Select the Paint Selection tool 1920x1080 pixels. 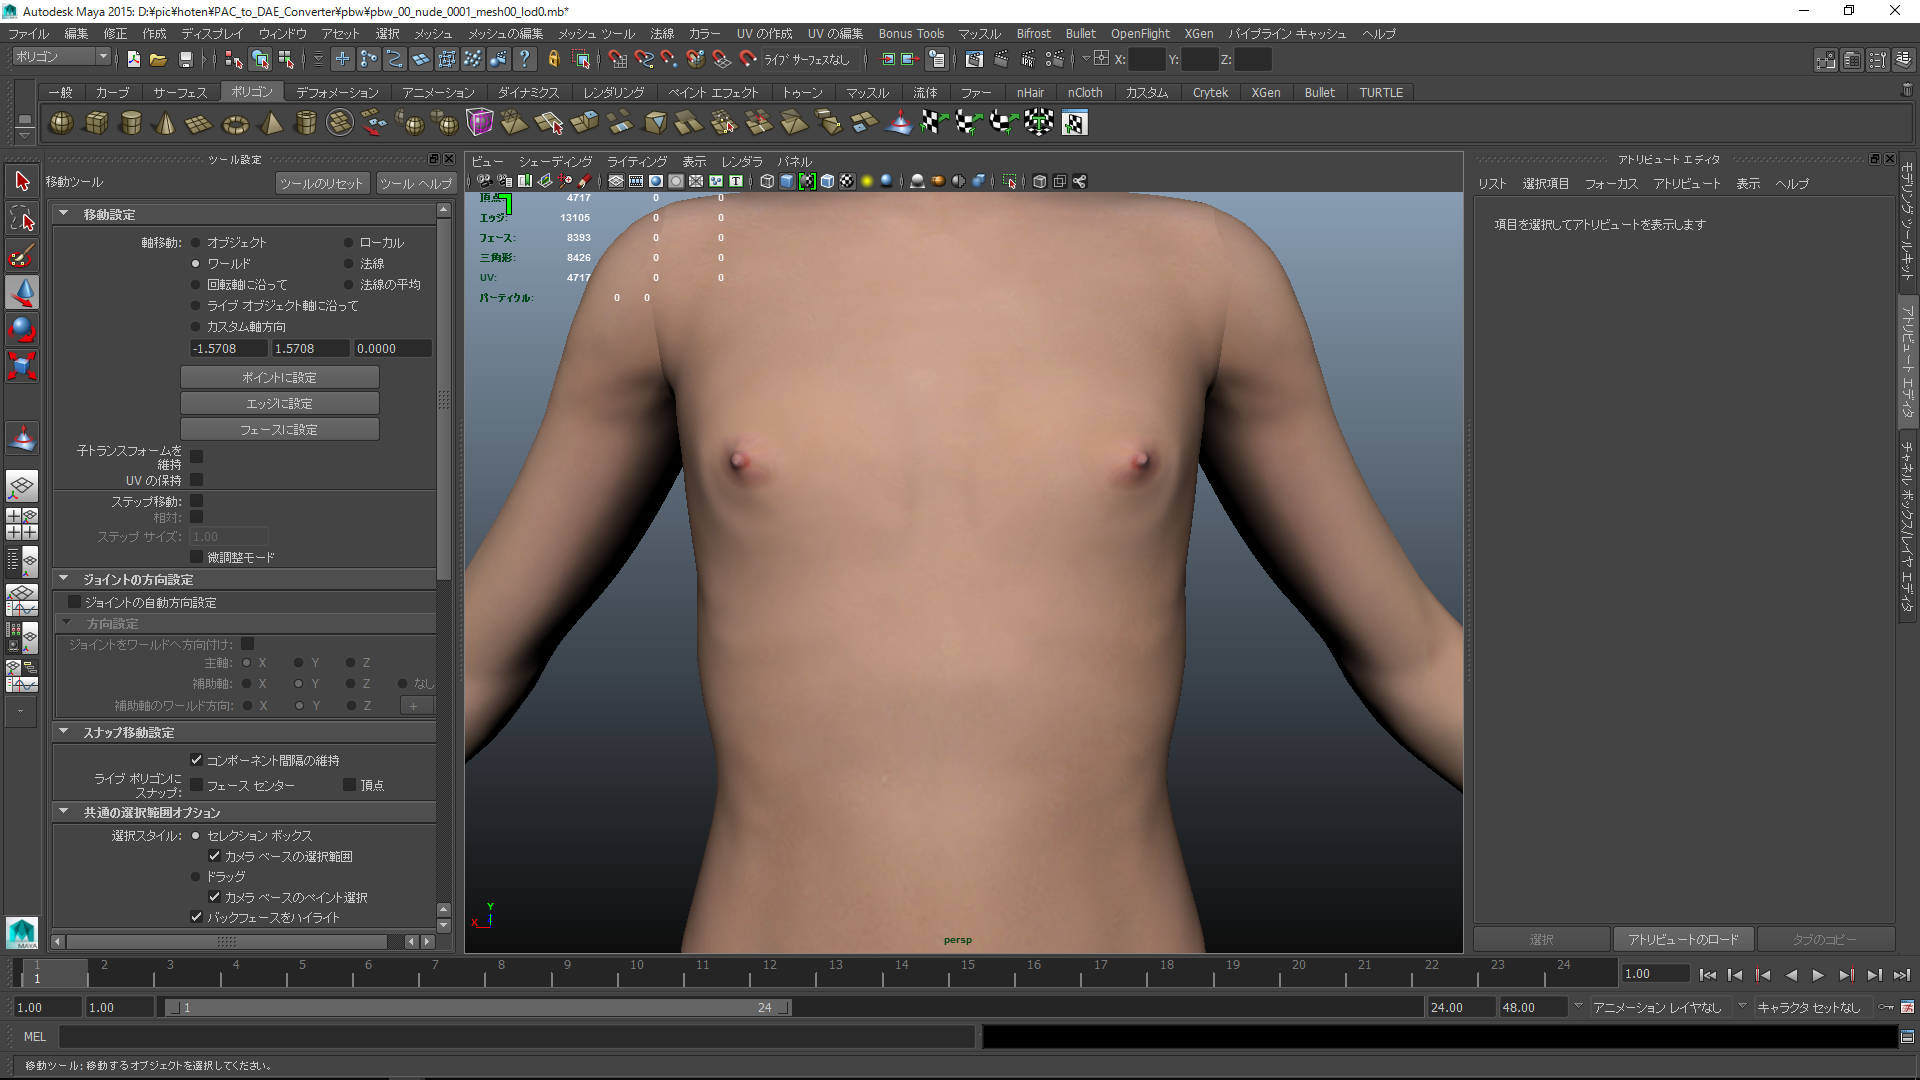[x=22, y=255]
